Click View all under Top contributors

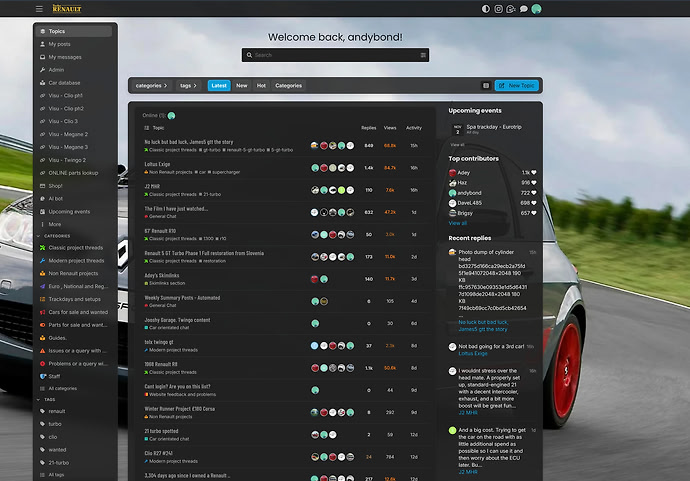point(458,223)
